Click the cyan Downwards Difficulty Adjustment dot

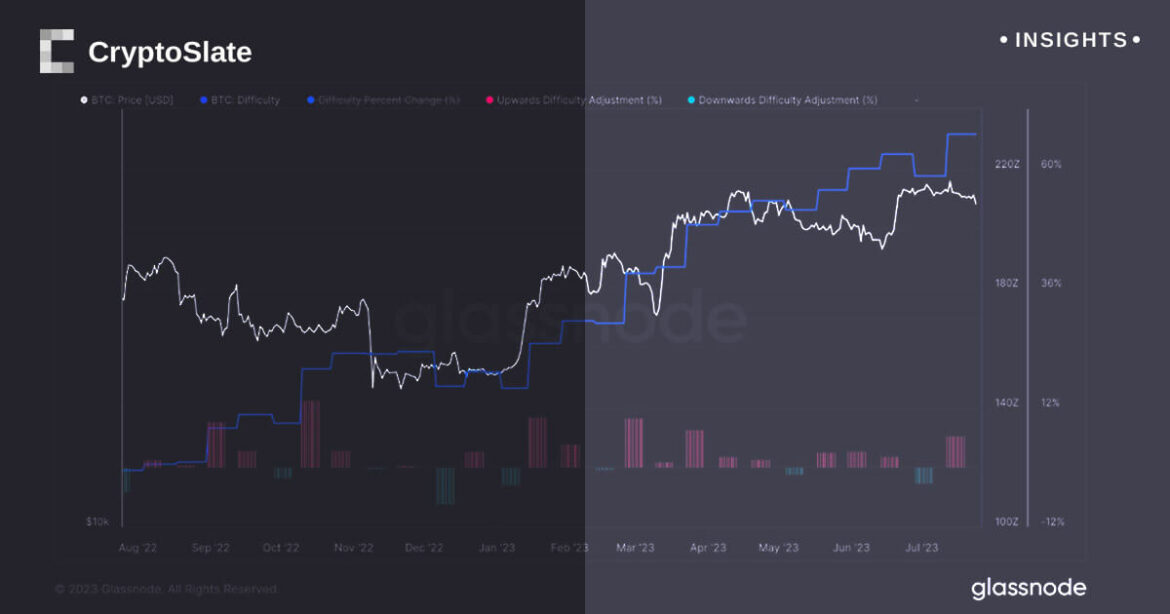coord(691,100)
